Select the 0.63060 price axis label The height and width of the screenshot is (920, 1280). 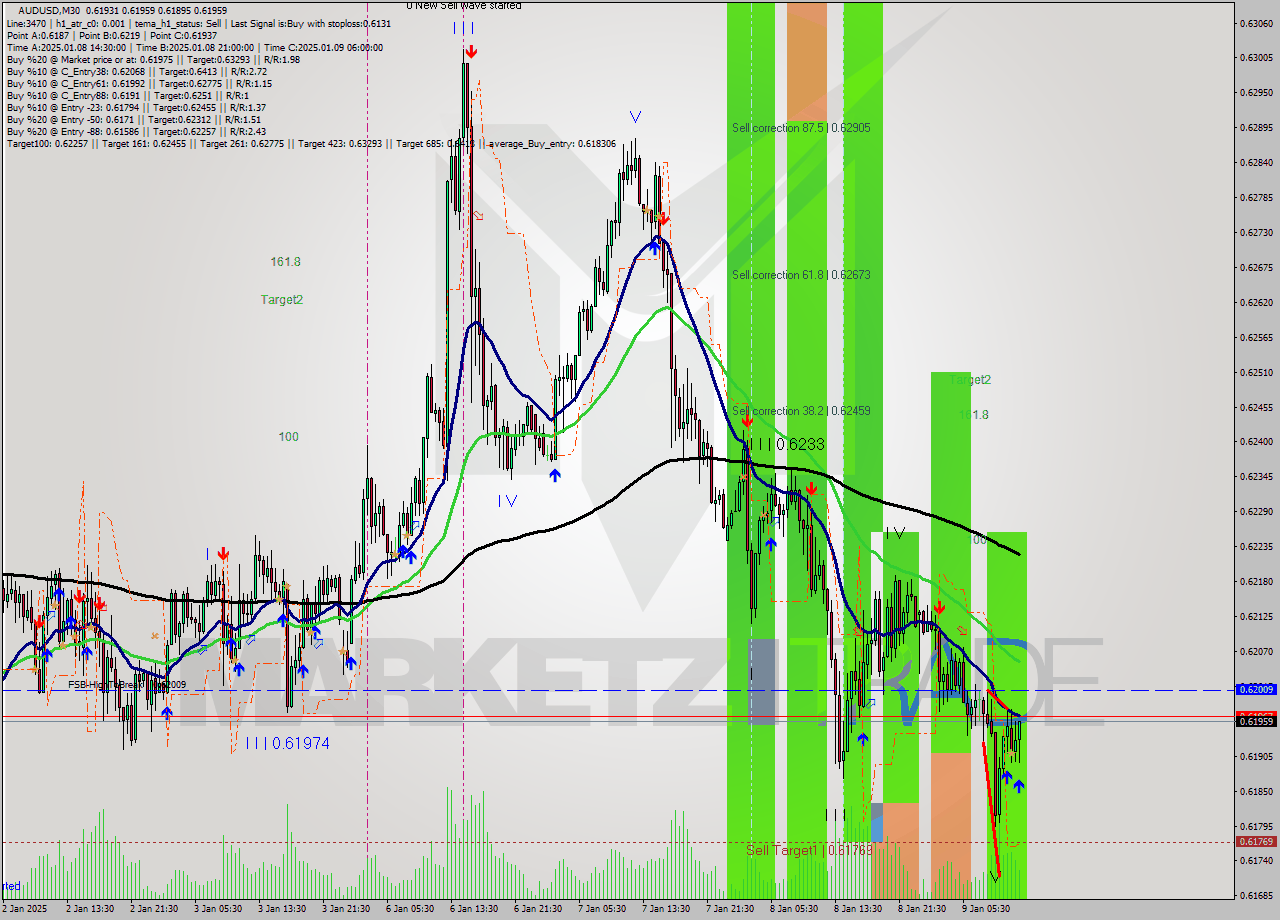(x=1257, y=22)
